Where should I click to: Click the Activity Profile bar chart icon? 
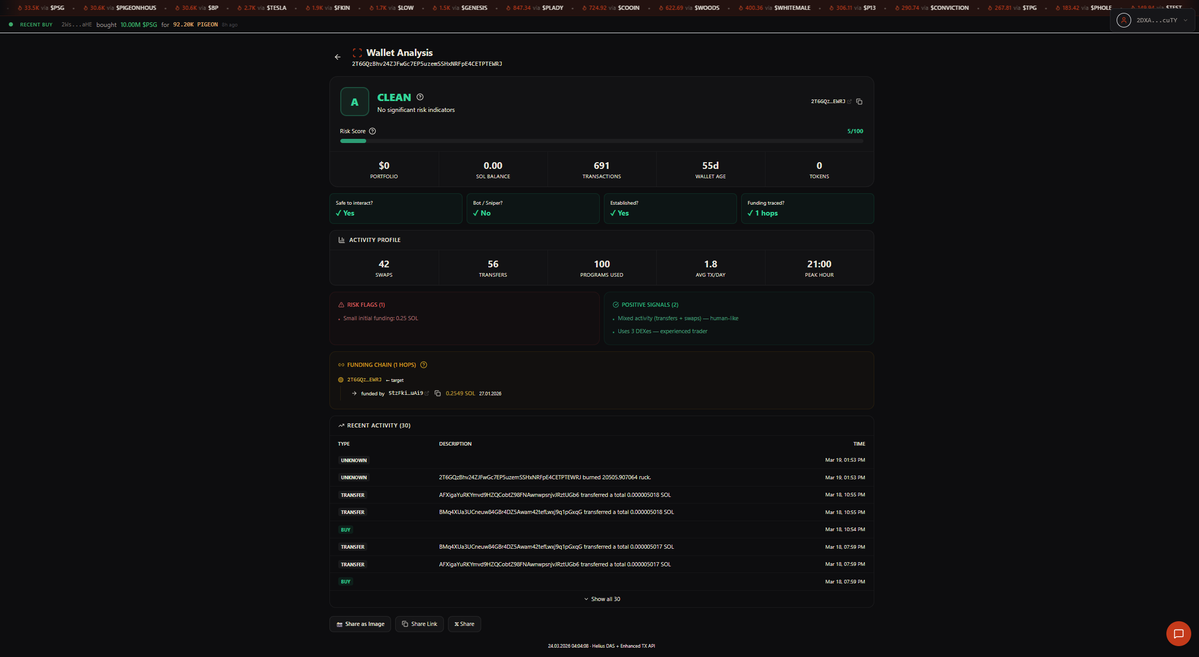[342, 240]
